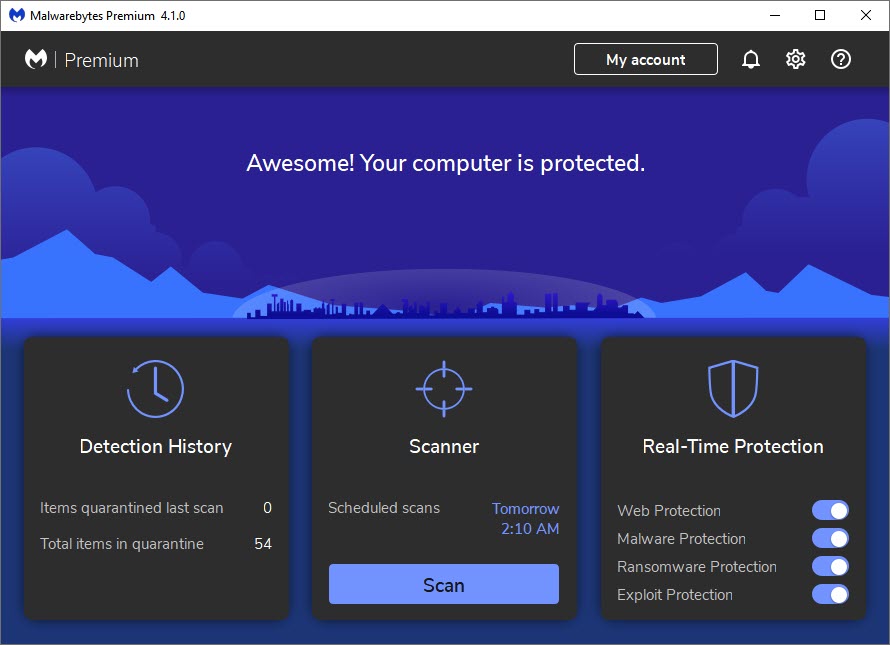Click the Malwarebytes logo in the header

coord(36,59)
